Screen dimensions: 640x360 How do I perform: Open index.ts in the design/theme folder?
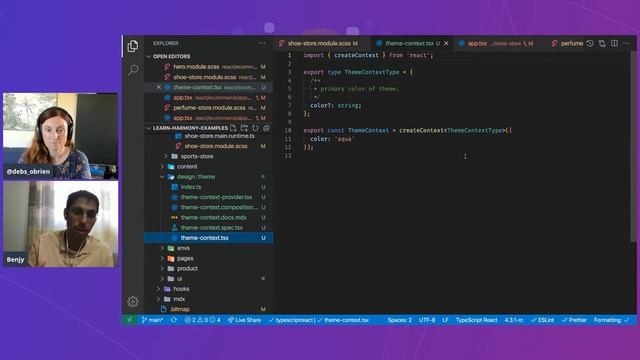click(208, 187)
